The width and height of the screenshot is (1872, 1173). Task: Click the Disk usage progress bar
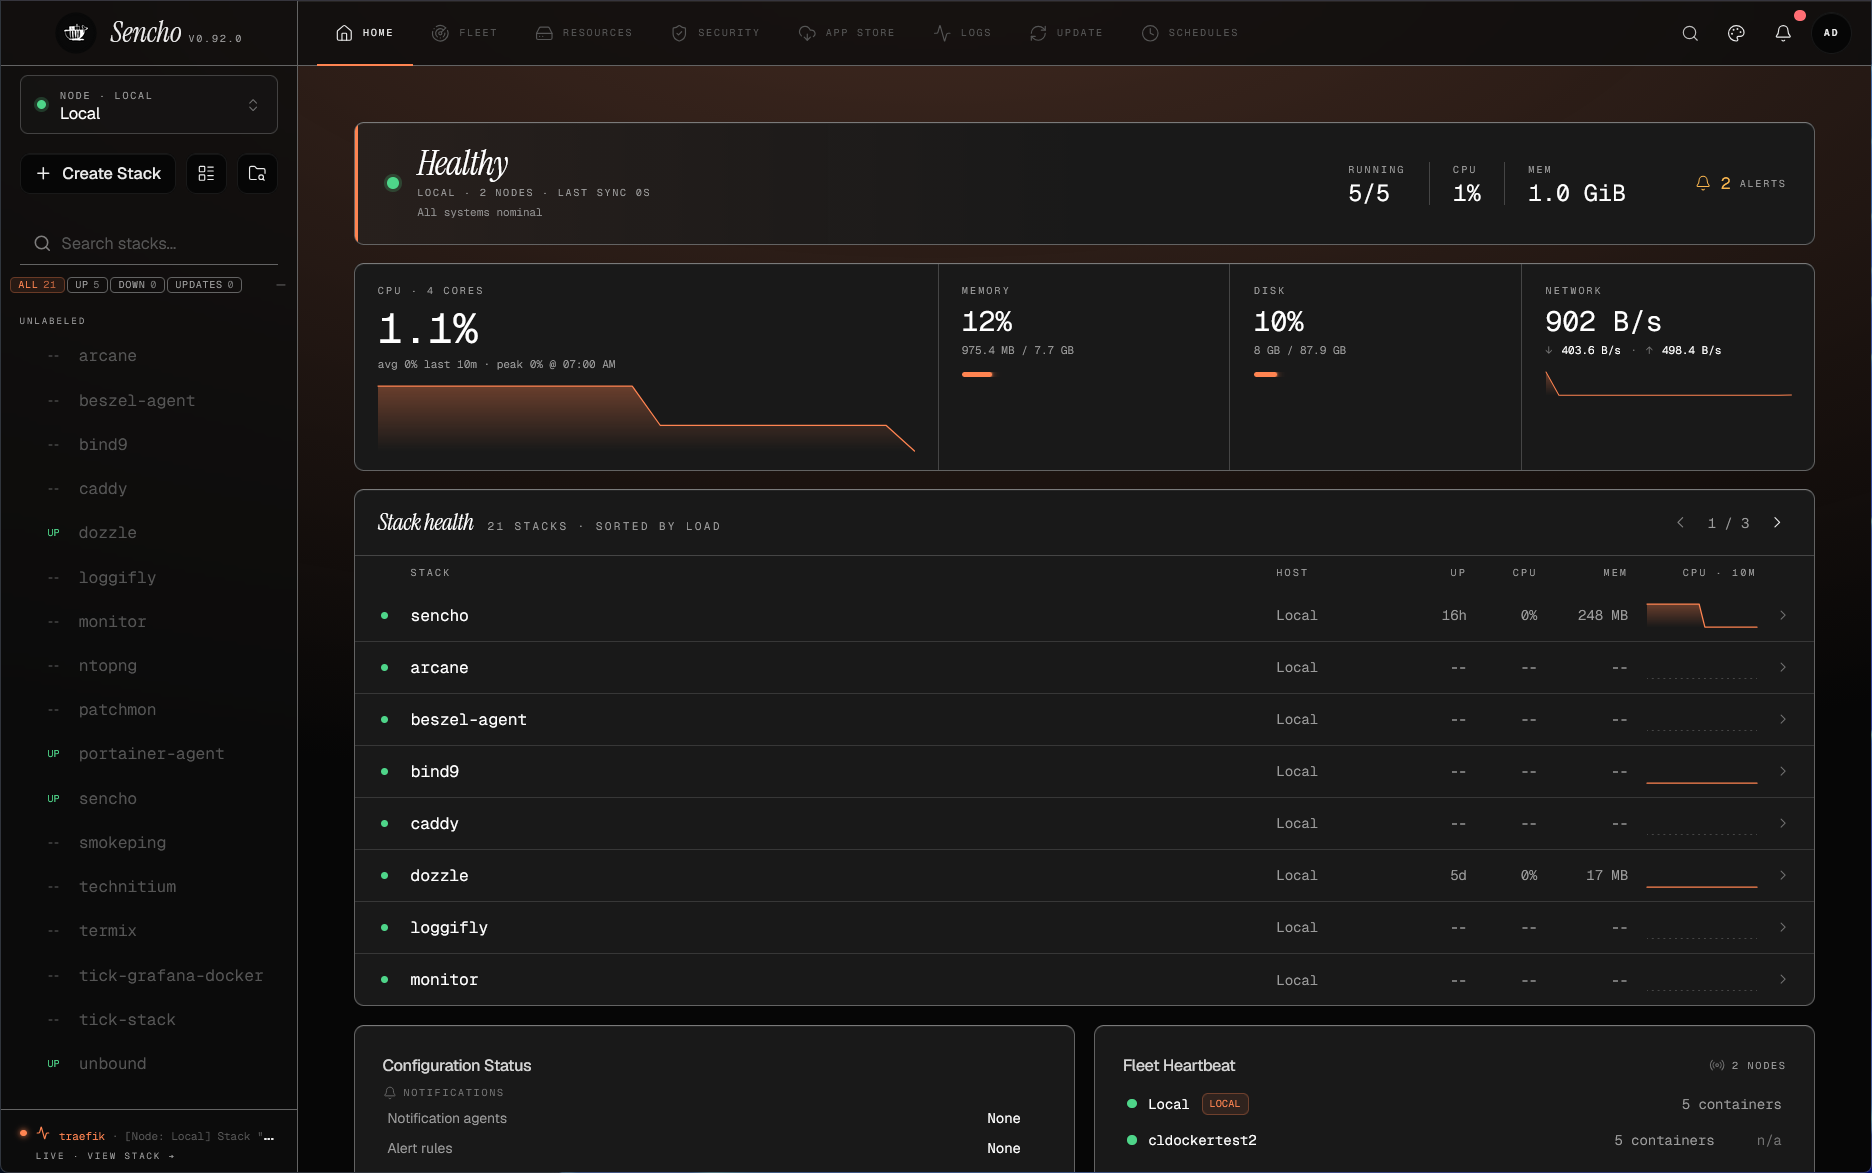coord(1266,374)
